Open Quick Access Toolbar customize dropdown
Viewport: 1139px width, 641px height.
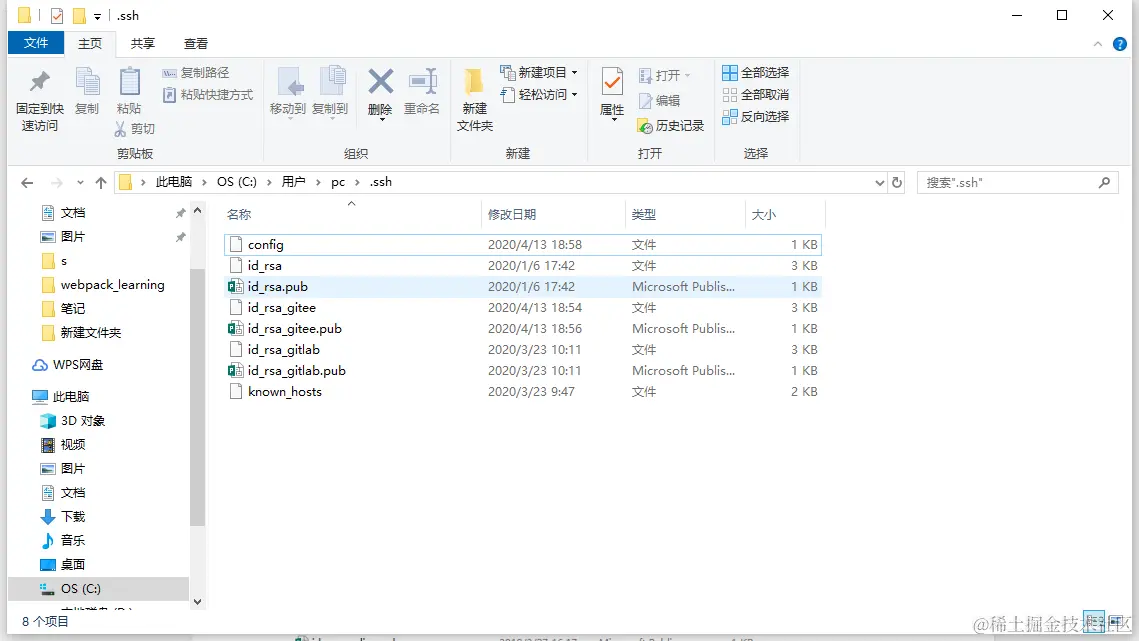(x=97, y=16)
